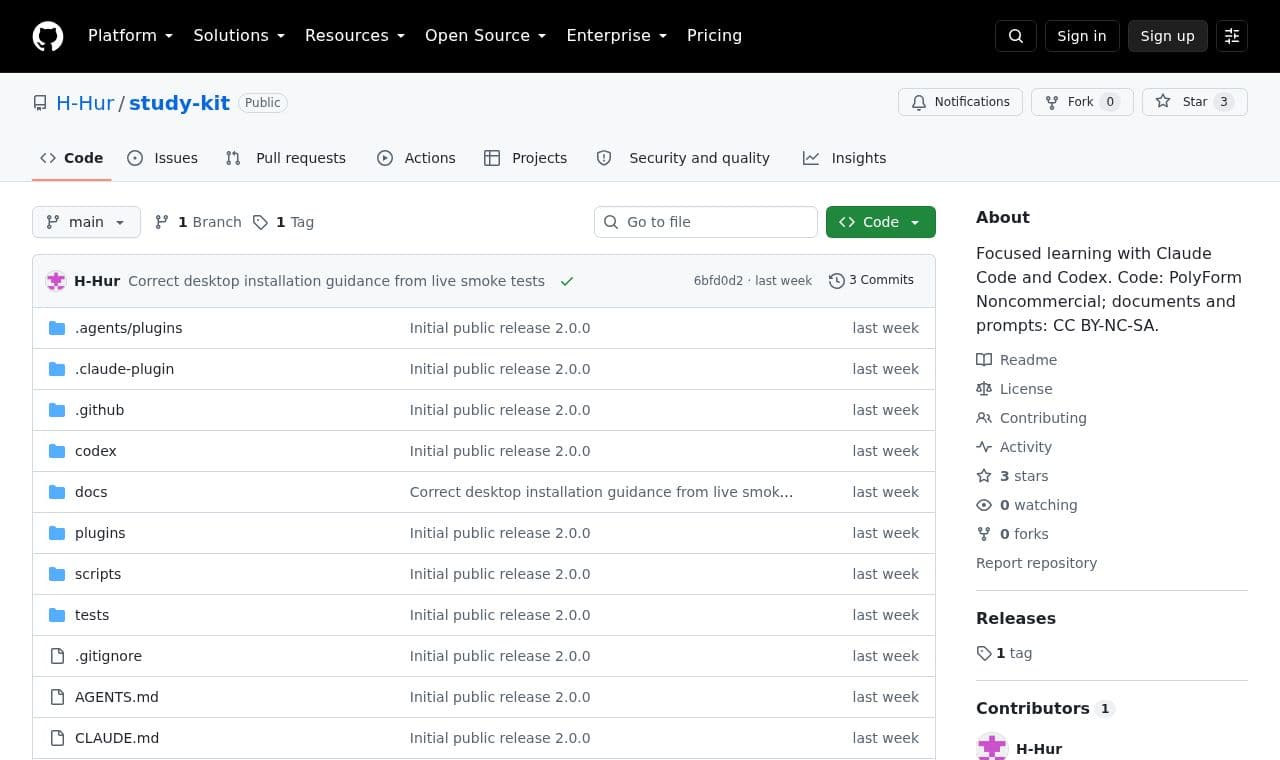Expand the Platform menu
1280x760 pixels.
(130, 36)
